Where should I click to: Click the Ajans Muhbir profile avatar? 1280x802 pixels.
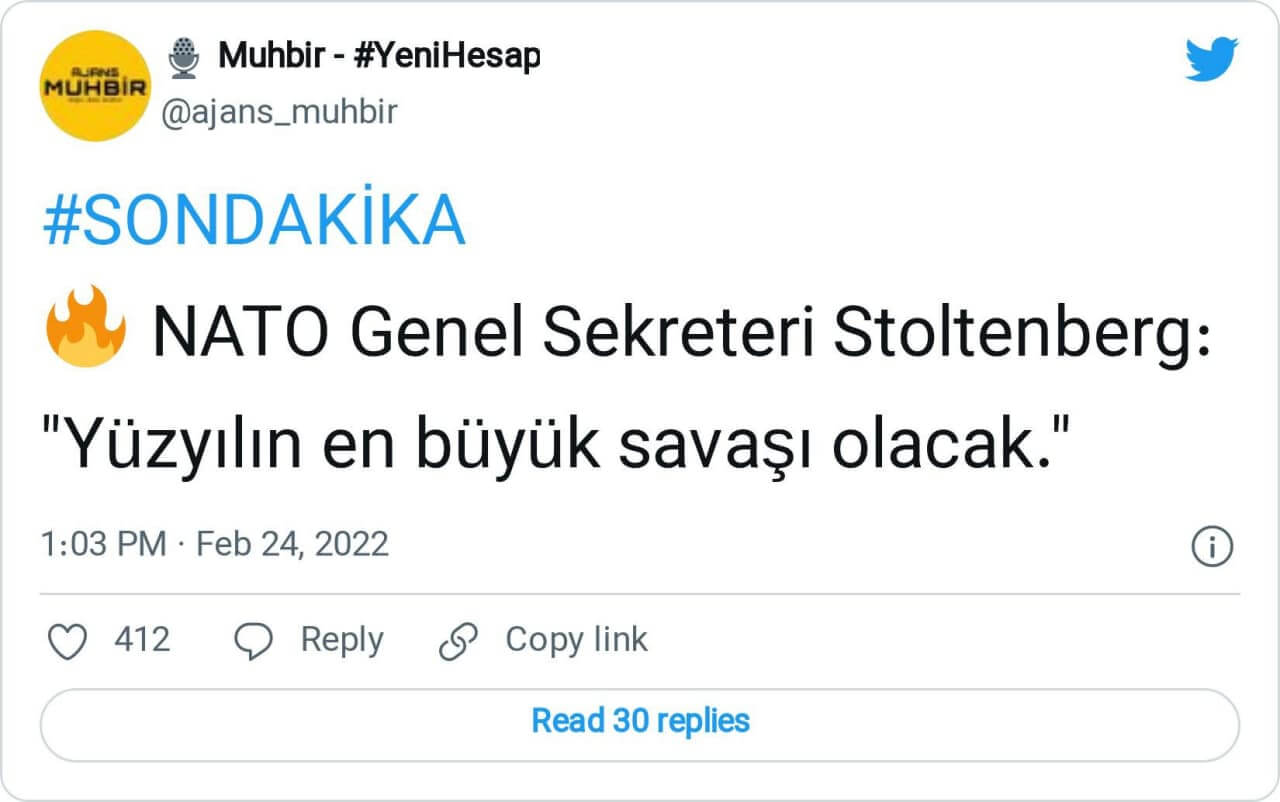pyautogui.click(x=95, y=86)
